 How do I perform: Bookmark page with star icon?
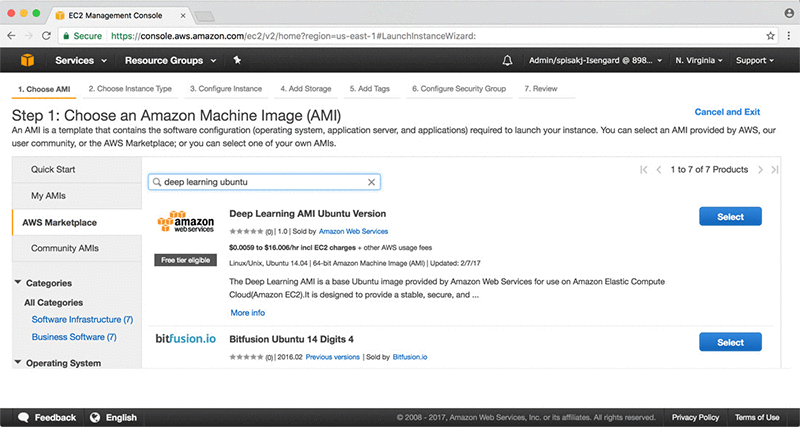click(x=770, y=36)
